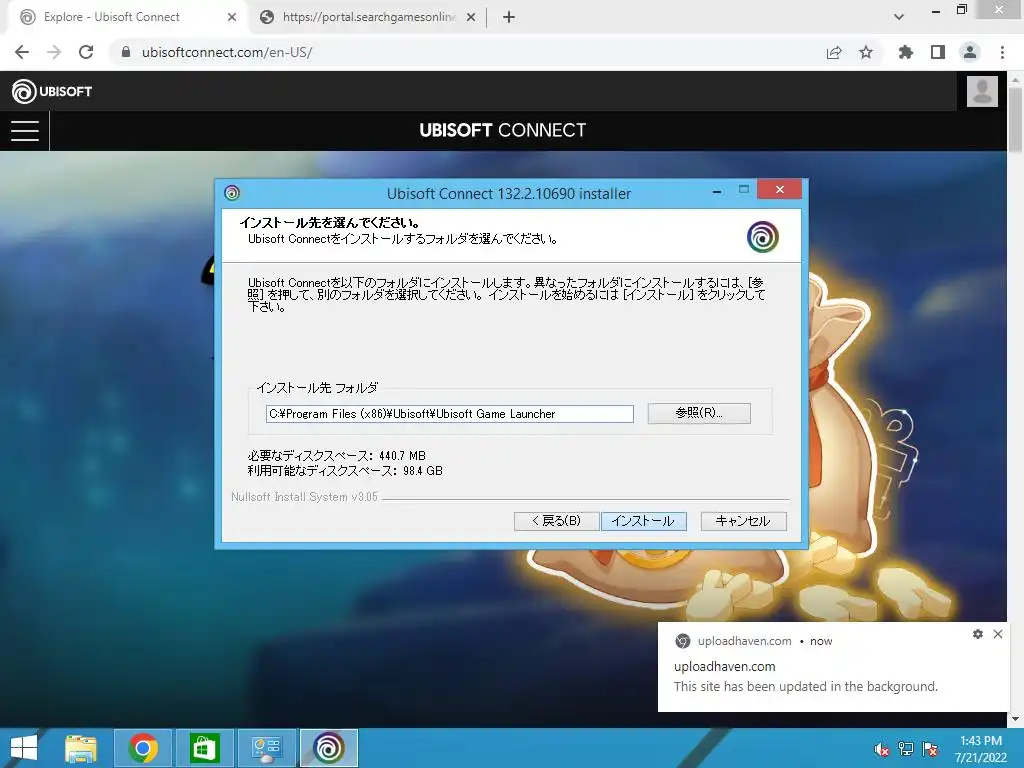
Task: Click the site lock icon in address bar
Action: 126,52
